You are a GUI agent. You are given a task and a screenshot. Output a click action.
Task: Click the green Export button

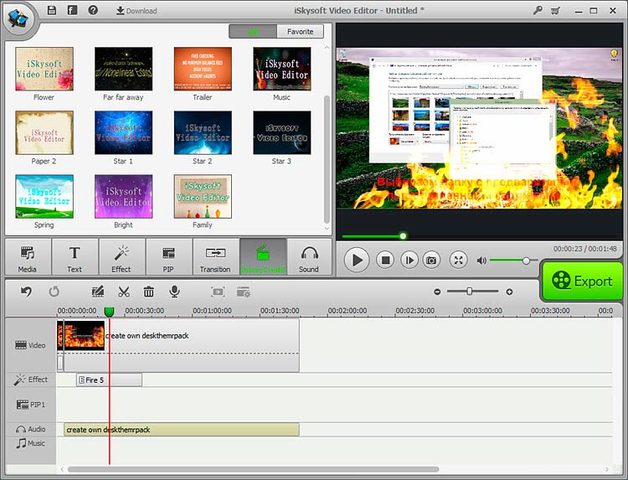point(582,281)
